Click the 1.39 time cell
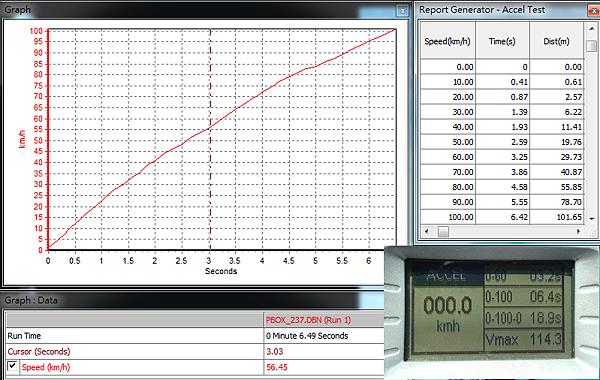This screenshot has height=380, width=600. (x=502, y=112)
